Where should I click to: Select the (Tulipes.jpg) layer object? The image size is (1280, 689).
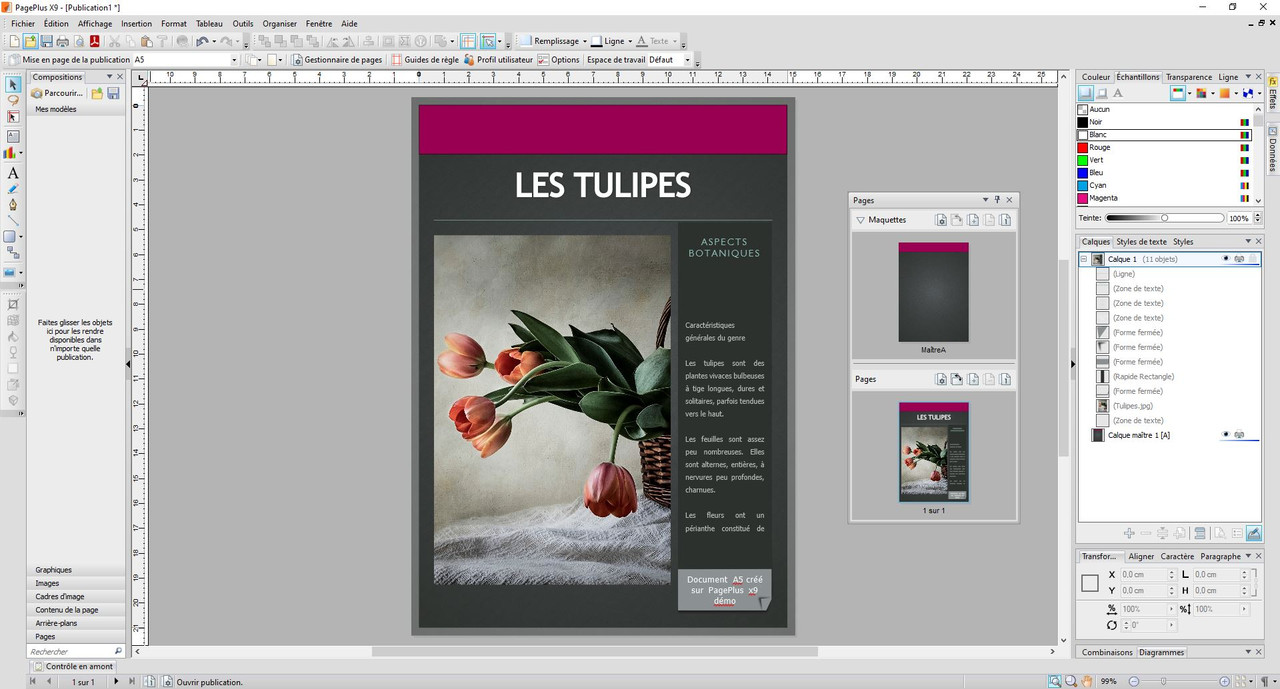(1133, 406)
